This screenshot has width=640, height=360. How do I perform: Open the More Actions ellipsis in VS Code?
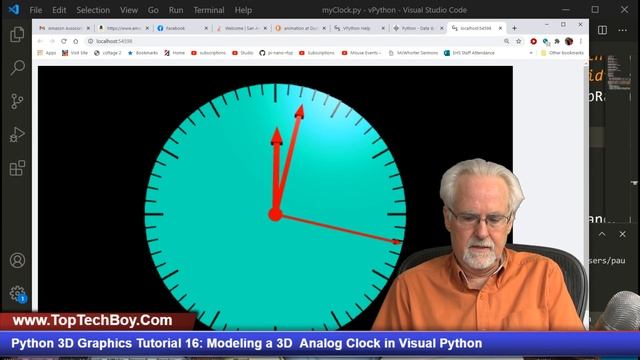(x=622, y=30)
